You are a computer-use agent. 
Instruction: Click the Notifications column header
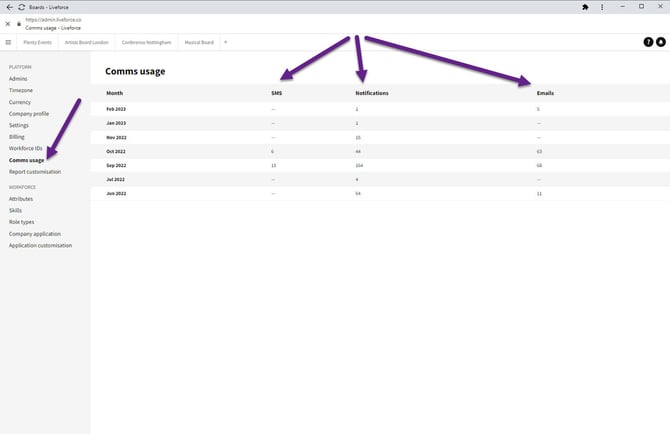click(372, 93)
